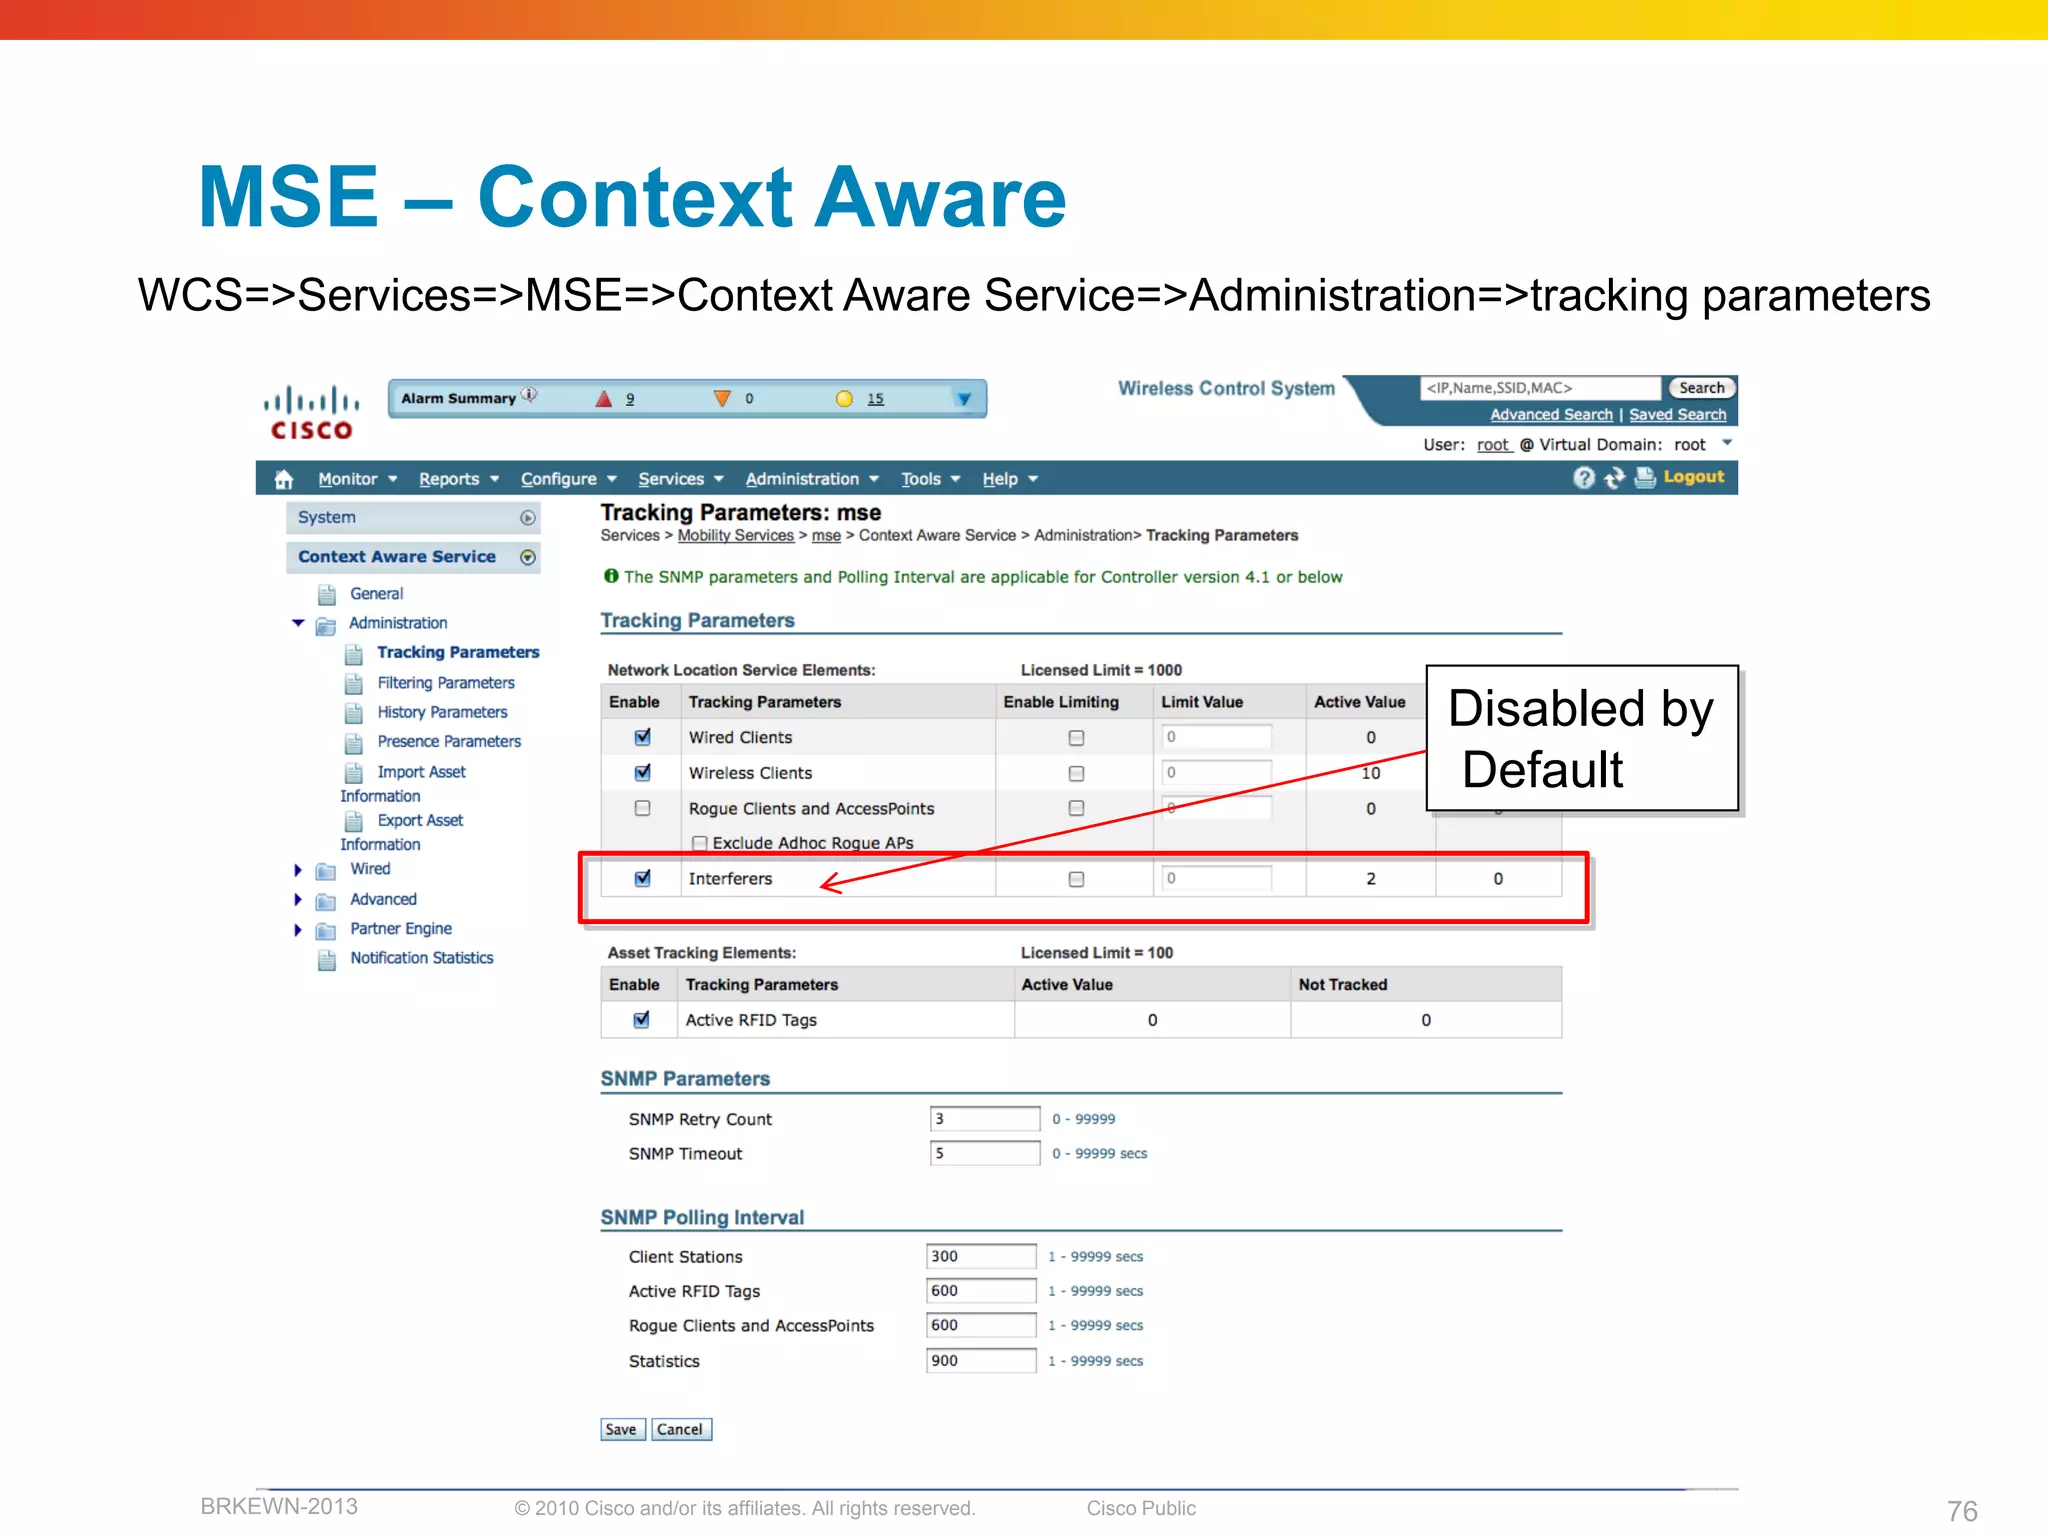This screenshot has height=1536, width=2048.
Task: Open the Configure menu
Action: [569, 479]
